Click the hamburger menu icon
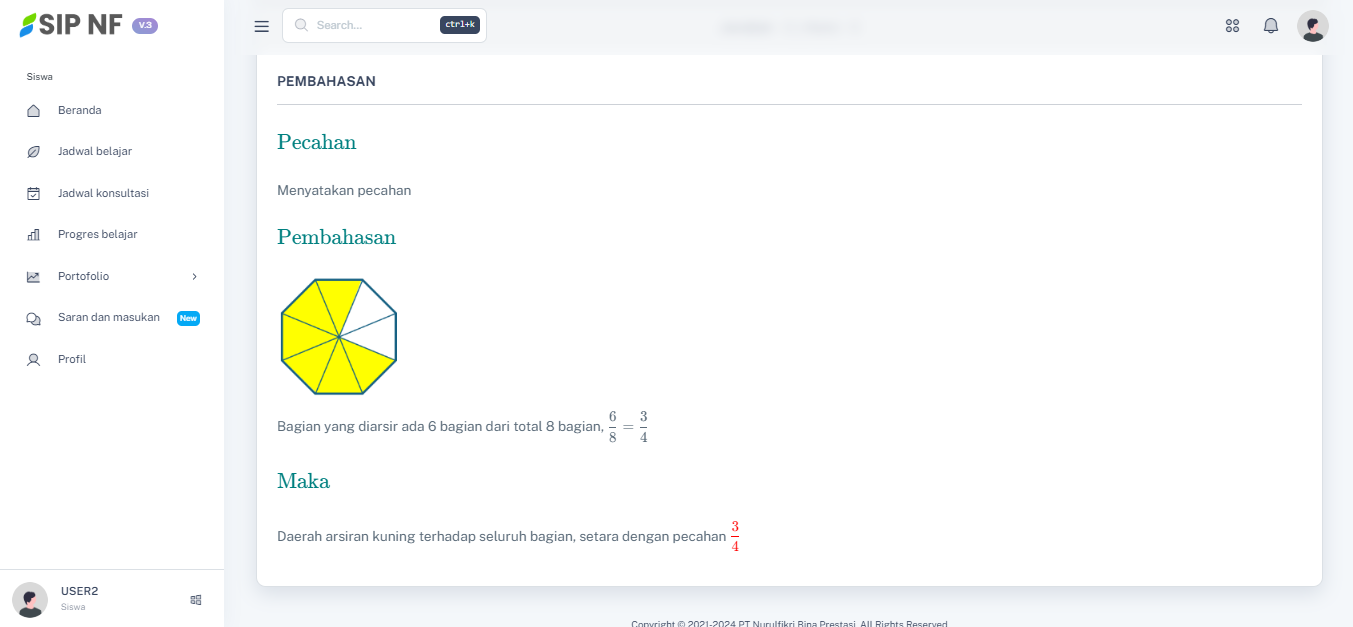Viewport: 1353px width, 627px height. pyautogui.click(x=261, y=26)
